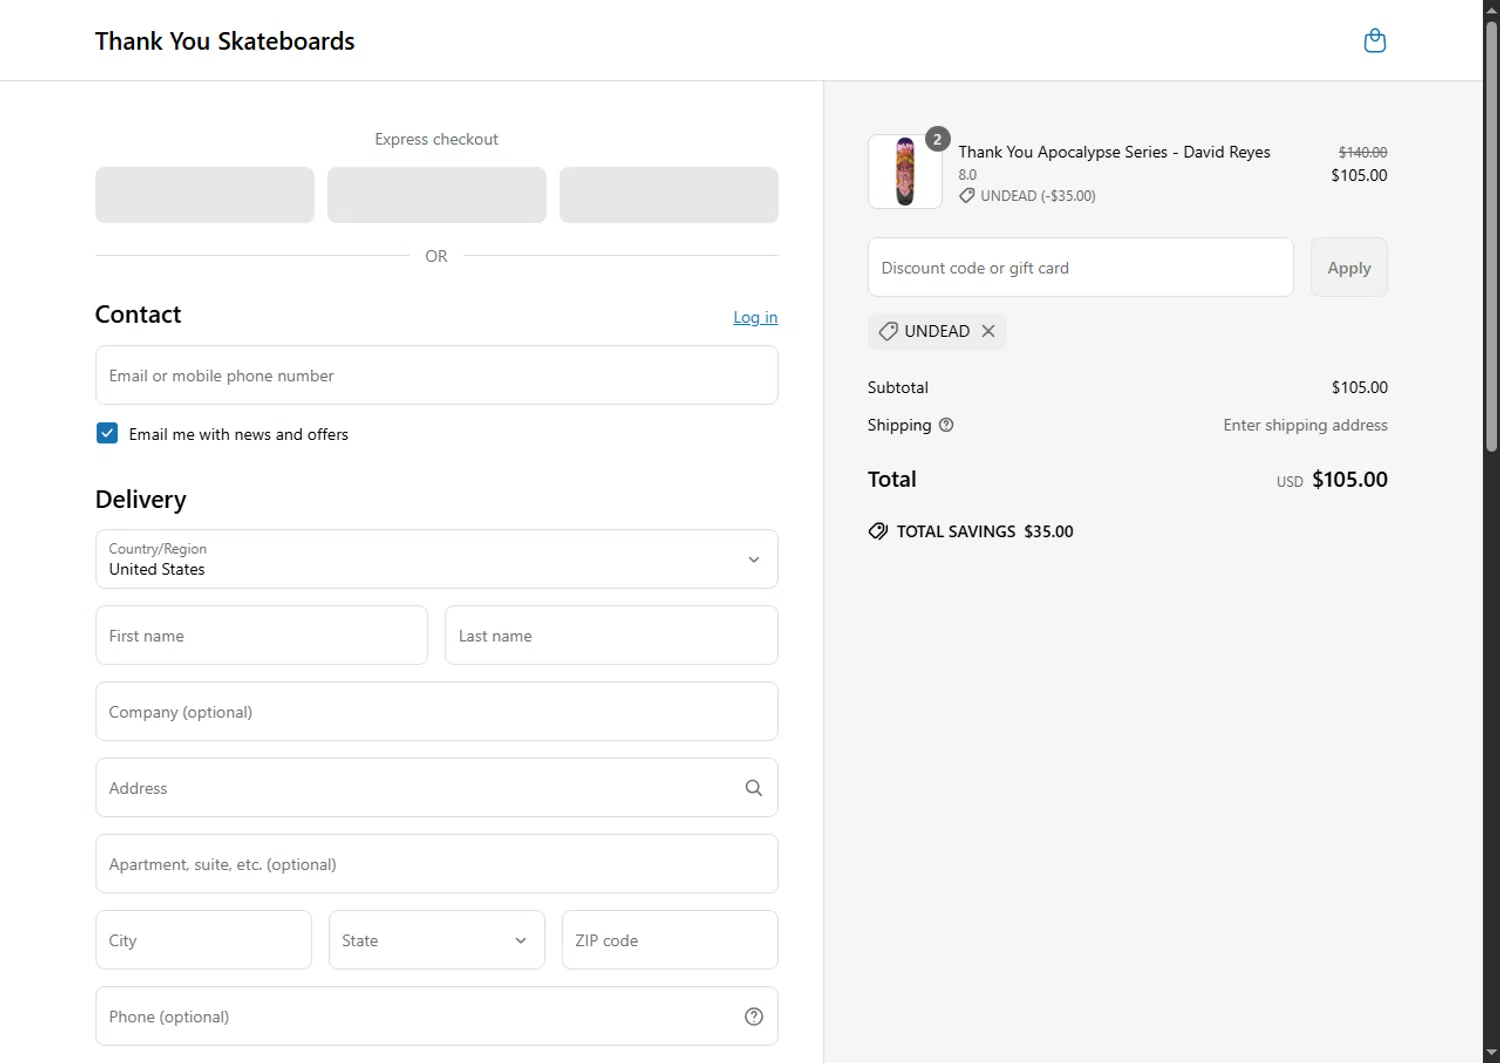Click the struck-through $140.00 price

[x=1363, y=152]
